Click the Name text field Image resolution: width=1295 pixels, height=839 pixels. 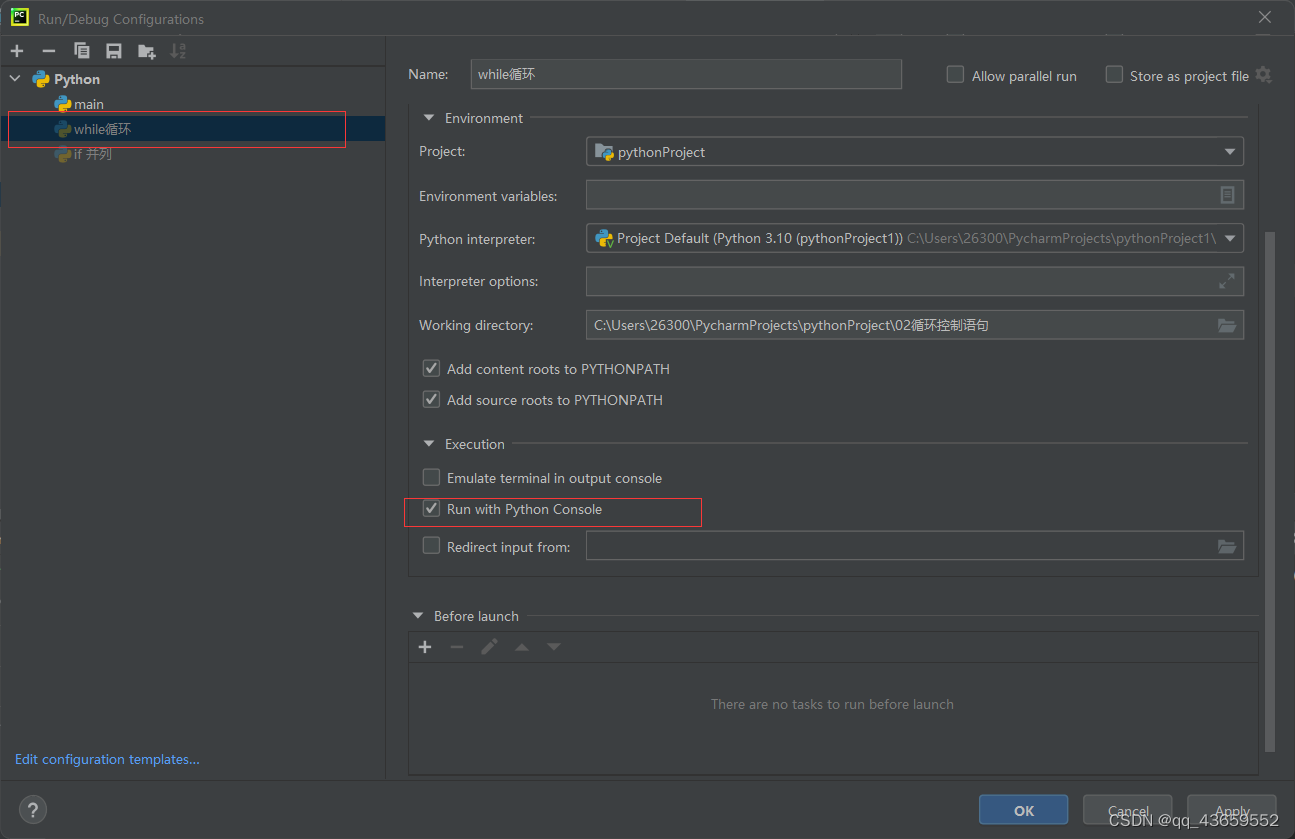pyautogui.click(x=686, y=74)
